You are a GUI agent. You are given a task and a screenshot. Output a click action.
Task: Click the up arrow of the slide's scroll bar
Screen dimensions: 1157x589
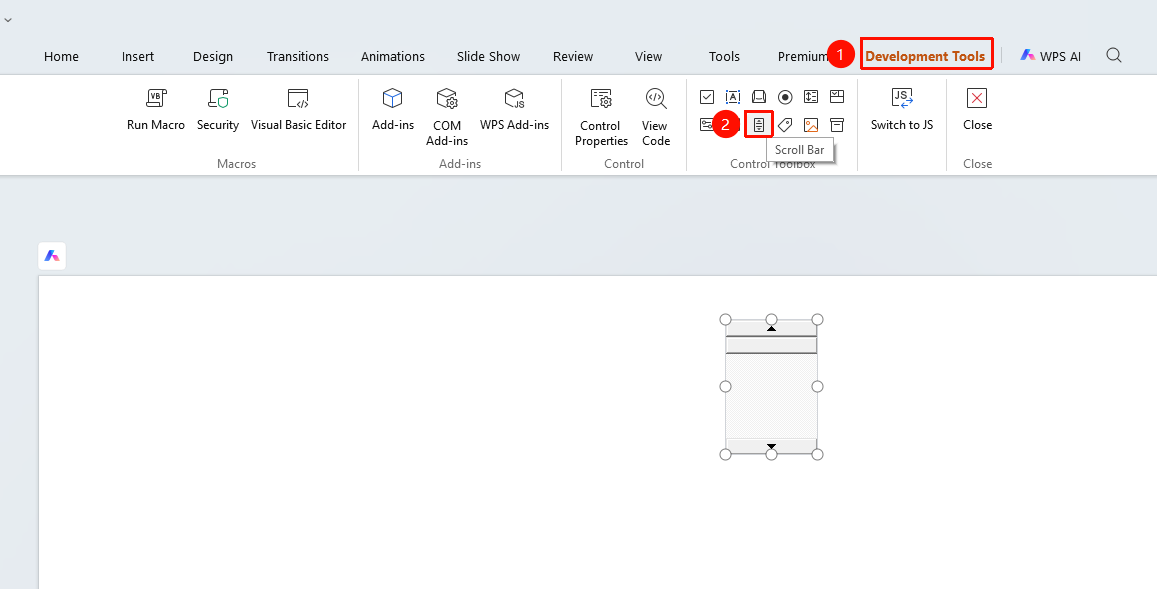(771, 328)
